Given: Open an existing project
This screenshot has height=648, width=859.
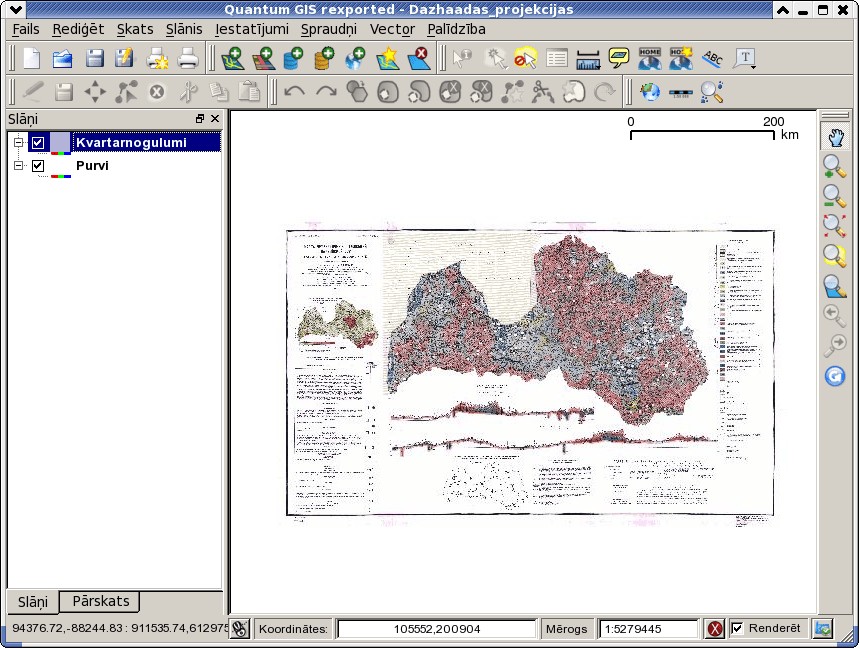Looking at the screenshot, I should pyautogui.click(x=62, y=58).
